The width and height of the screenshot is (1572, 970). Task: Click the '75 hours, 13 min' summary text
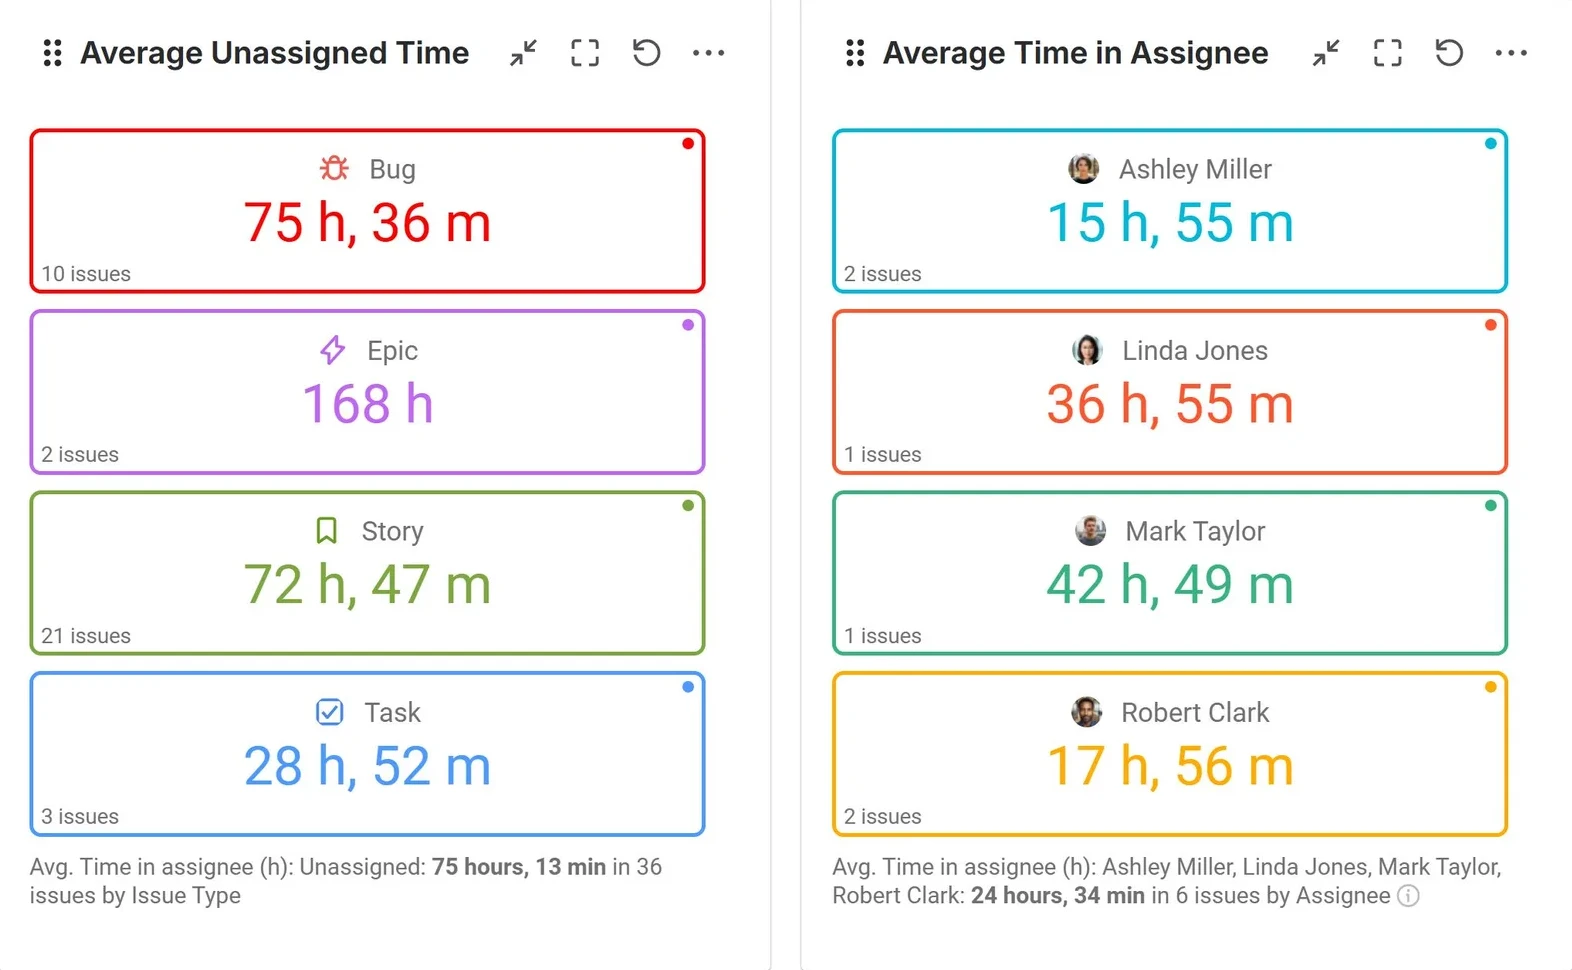pos(518,867)
